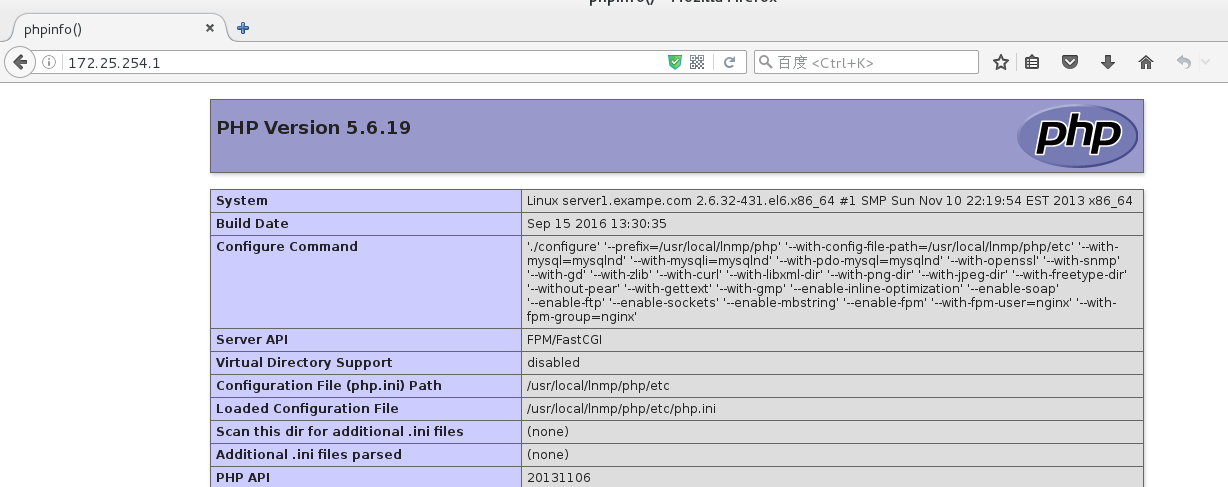Bookmark this page with the star icon
The width and height of the screenshot is (1228, 487).
point(1000,62)
